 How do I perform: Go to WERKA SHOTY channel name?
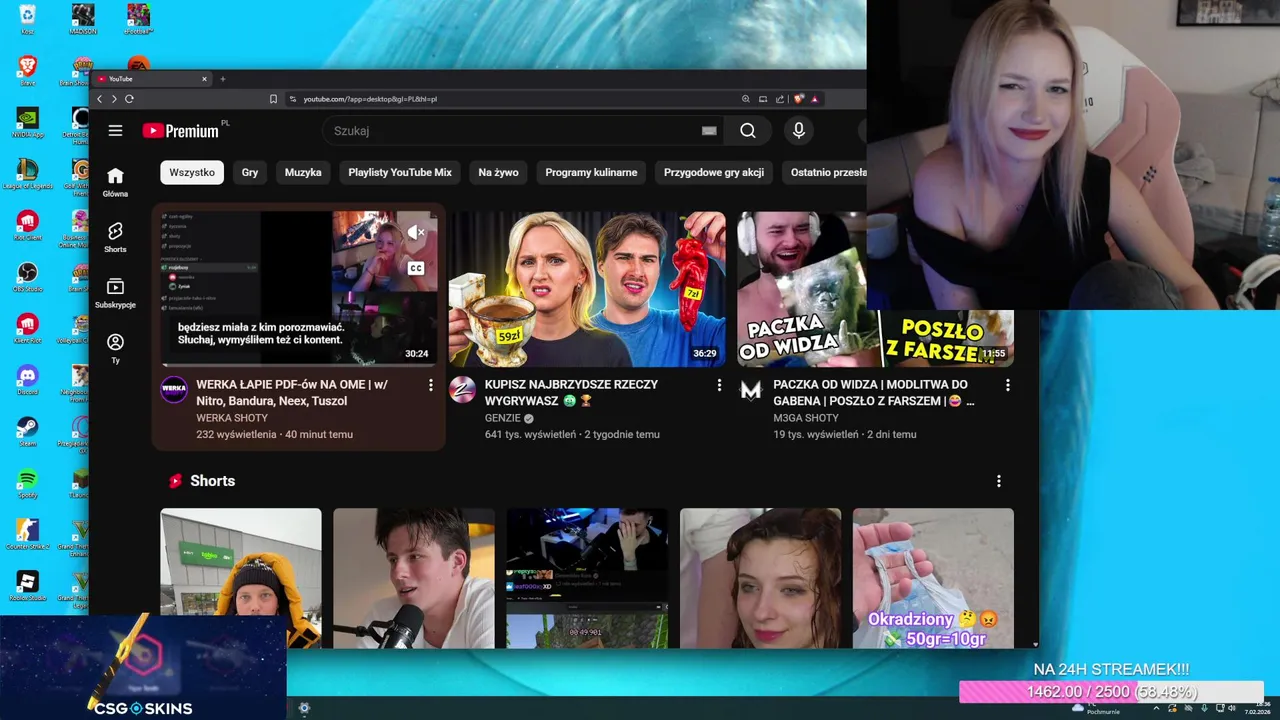[232, 418]
